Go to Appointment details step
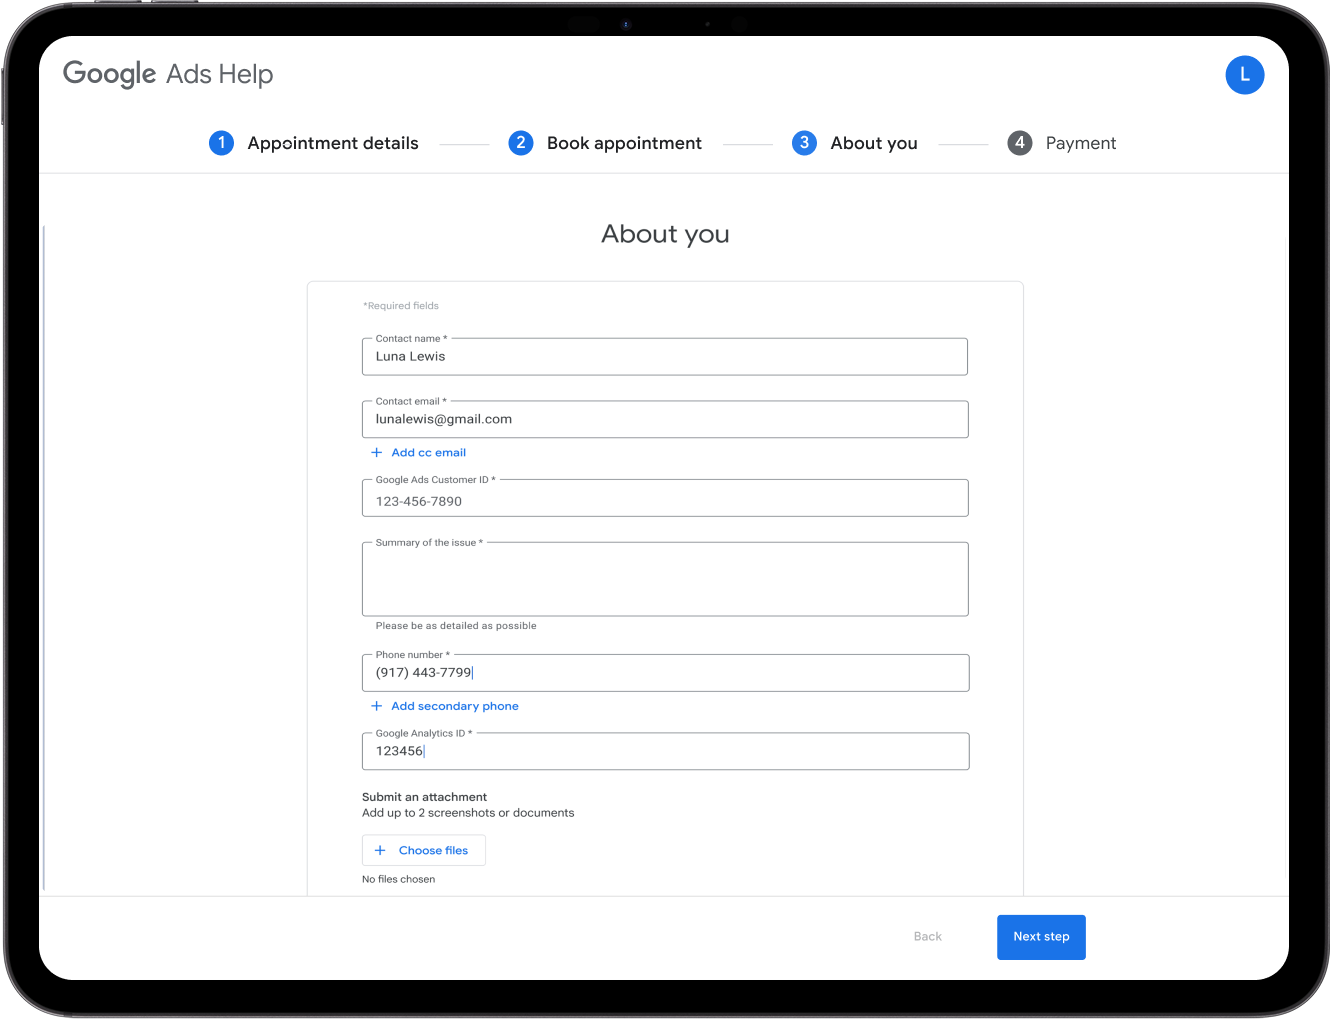The image size is (1330, 1019). coord(333,143)
